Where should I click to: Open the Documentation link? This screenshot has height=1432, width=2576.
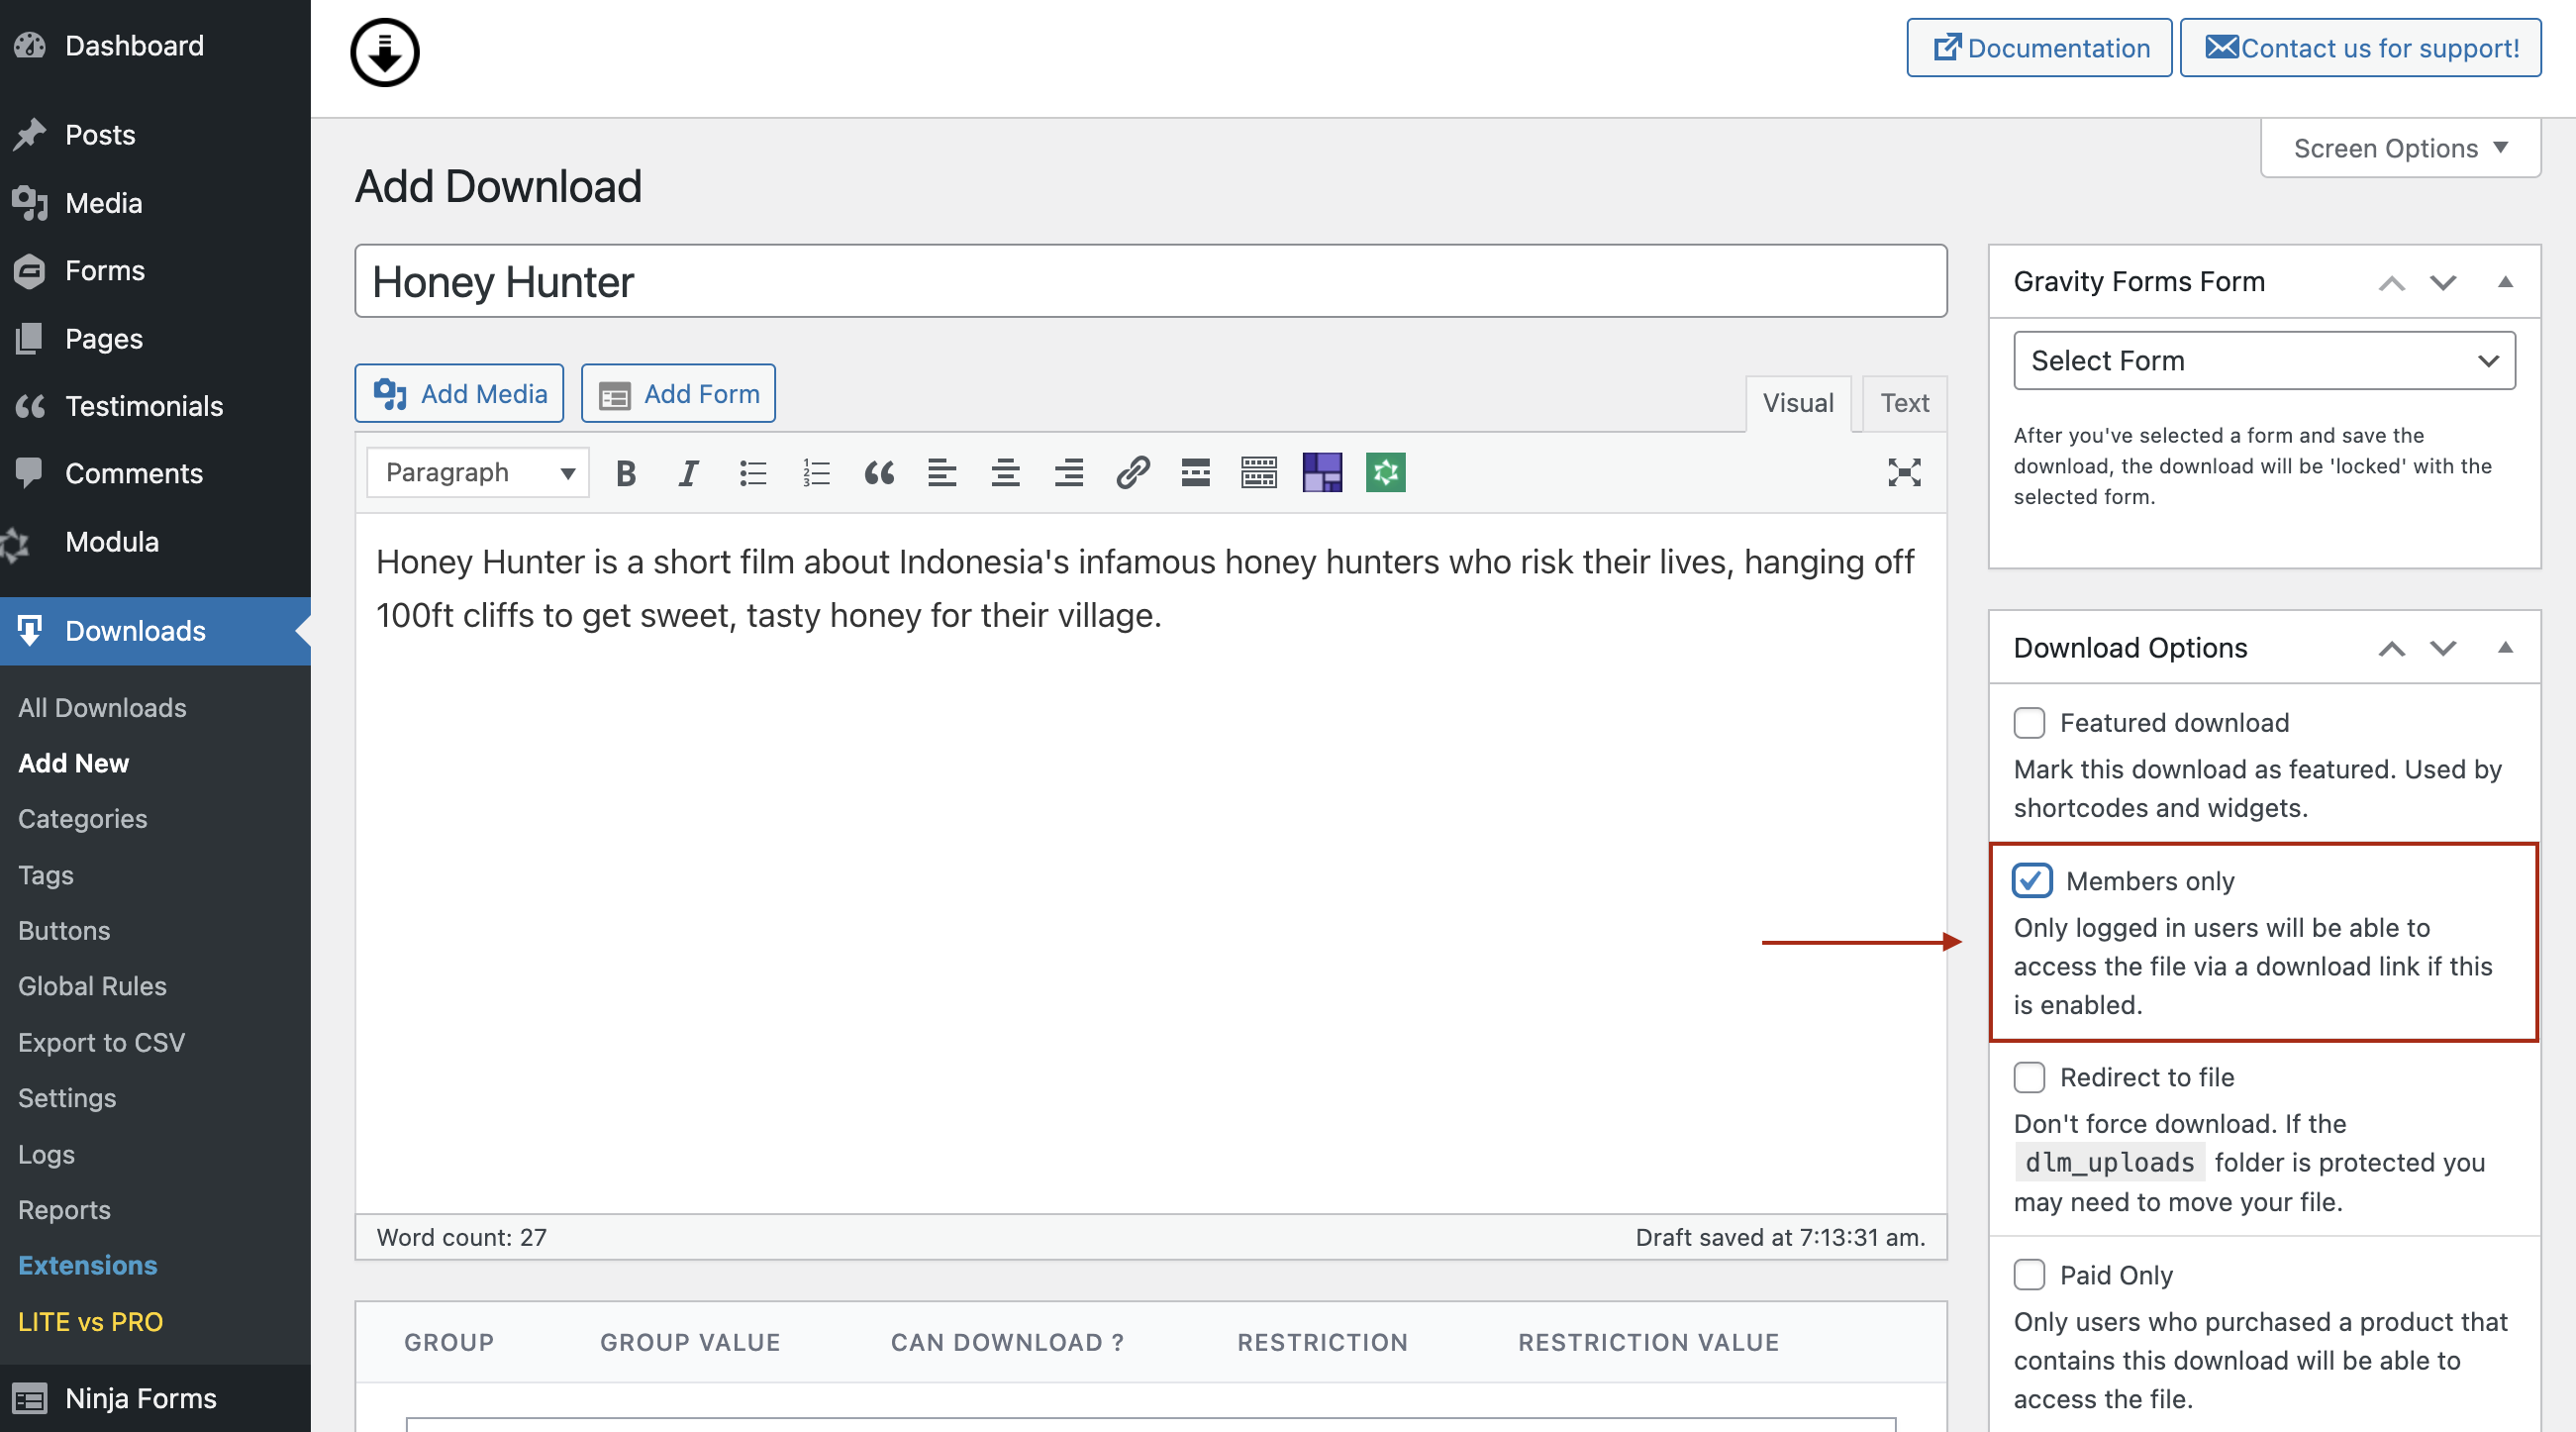[x=2039, y=47]
